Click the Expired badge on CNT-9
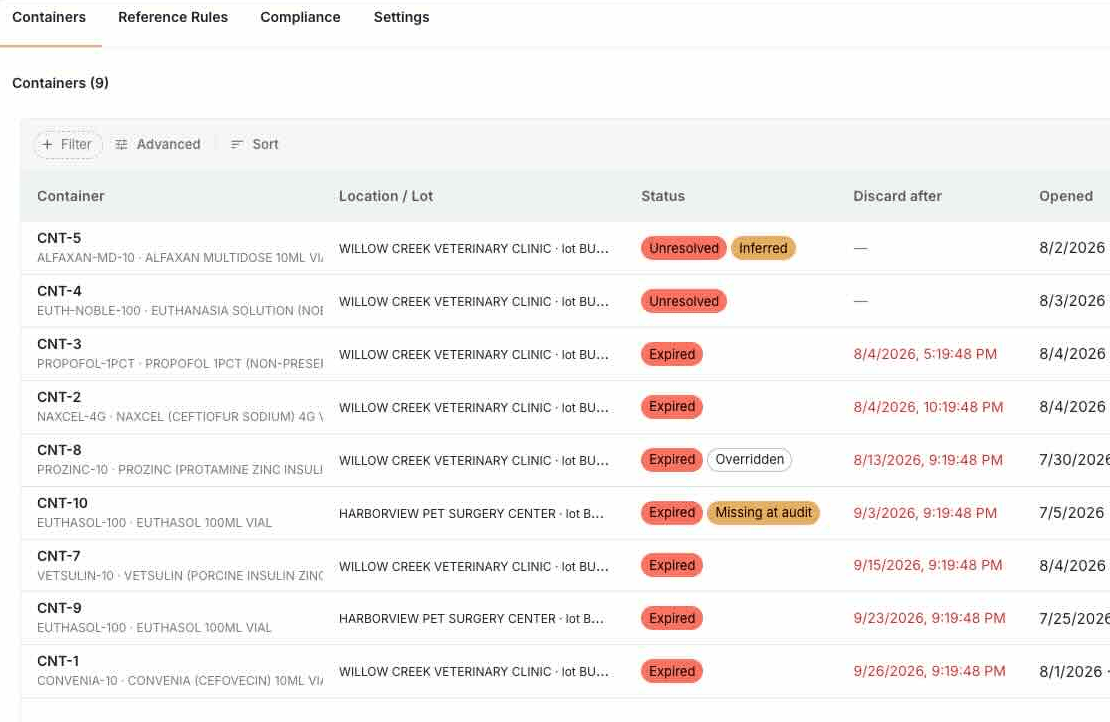Image resolution: width=1110 pixels, height=722 pixels. tap(672, 619)
